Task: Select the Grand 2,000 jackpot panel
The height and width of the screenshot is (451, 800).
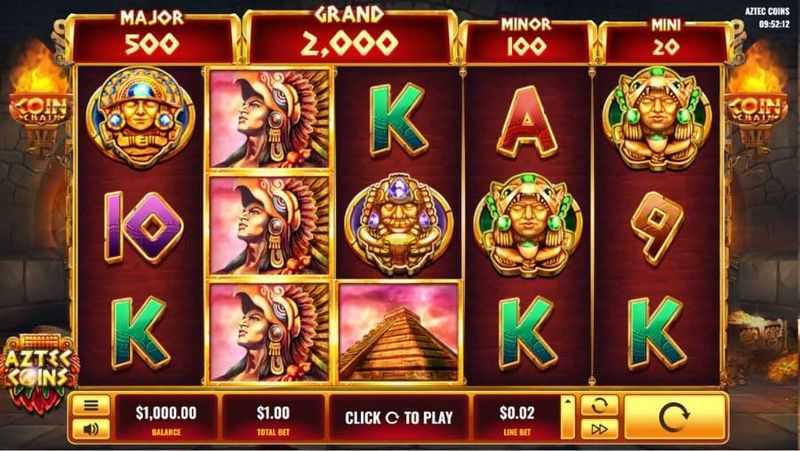Action: (349, 36)
